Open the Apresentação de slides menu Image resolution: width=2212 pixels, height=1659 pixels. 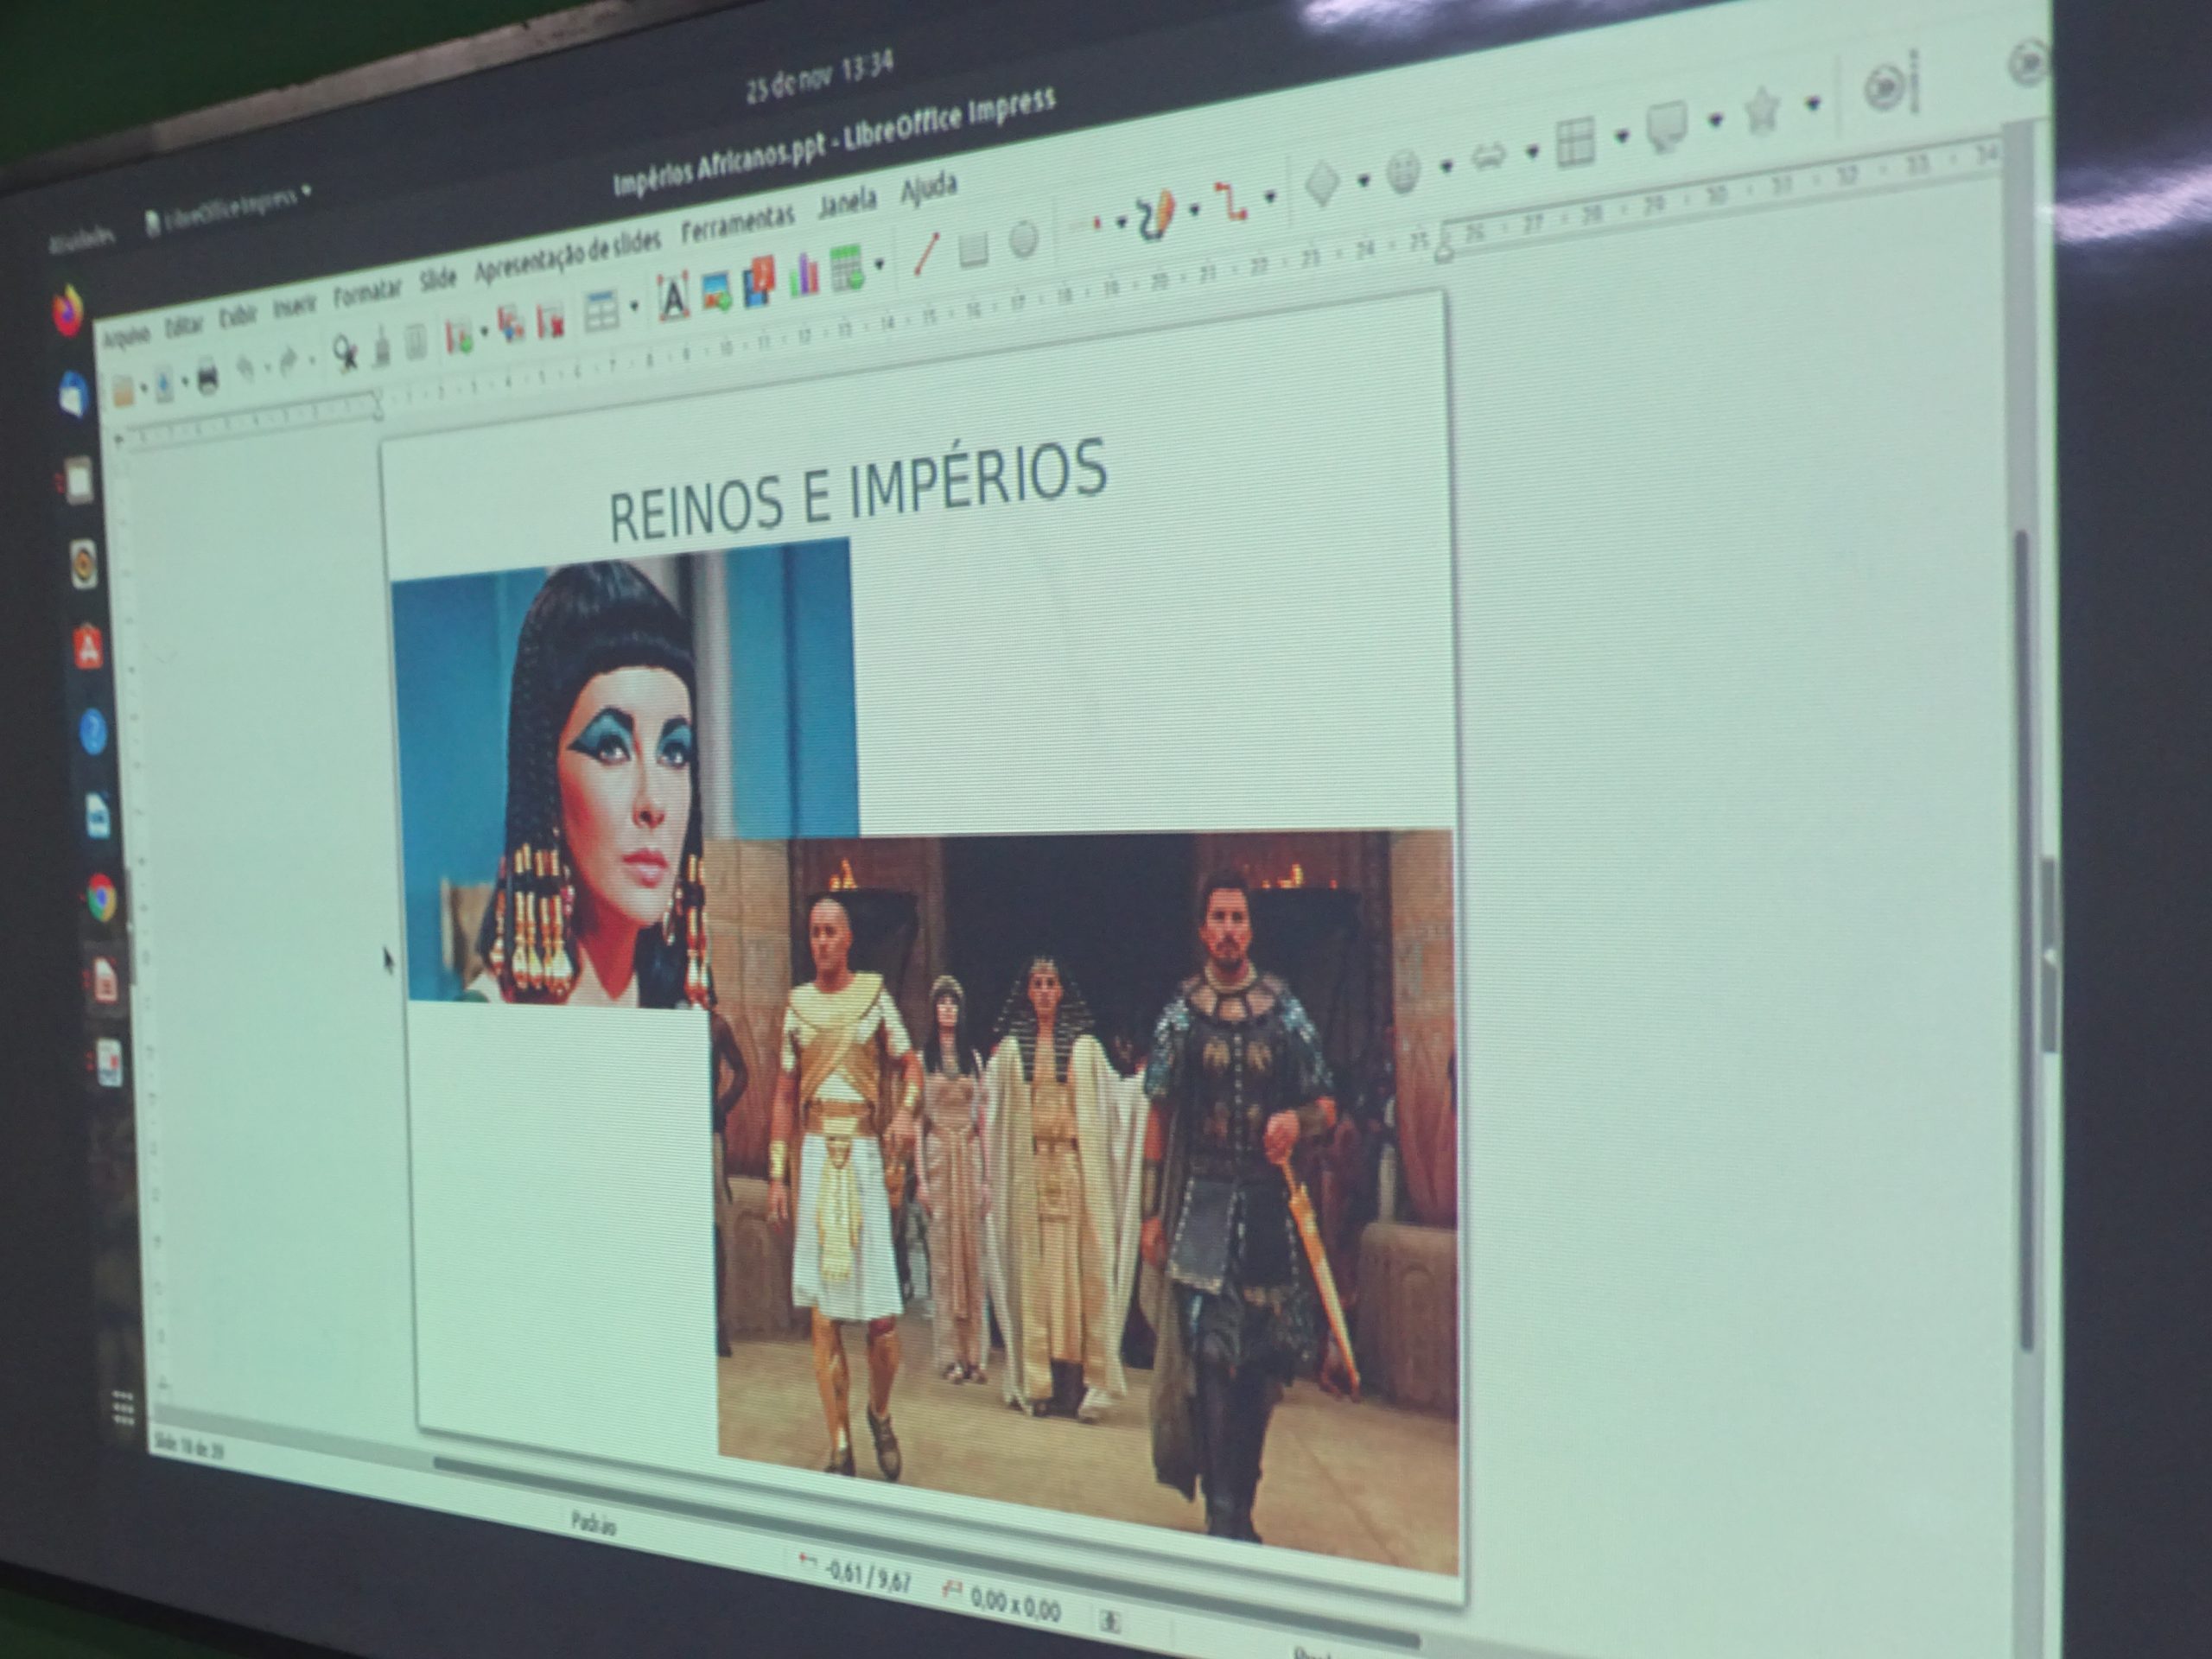click(x=567, y=255)
